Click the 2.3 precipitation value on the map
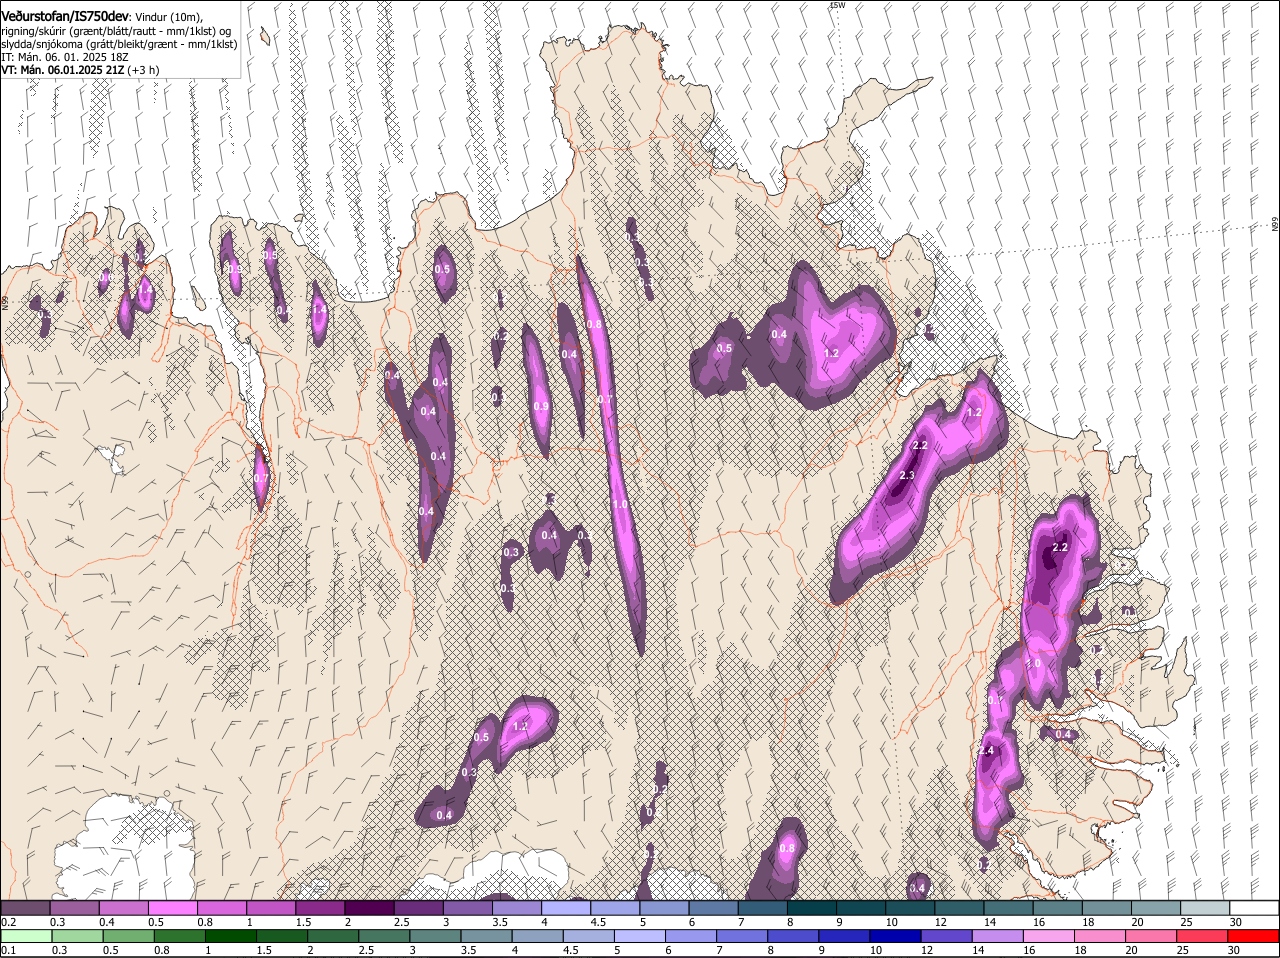The height and width of the screenshot is (958, 1280). 907,476
